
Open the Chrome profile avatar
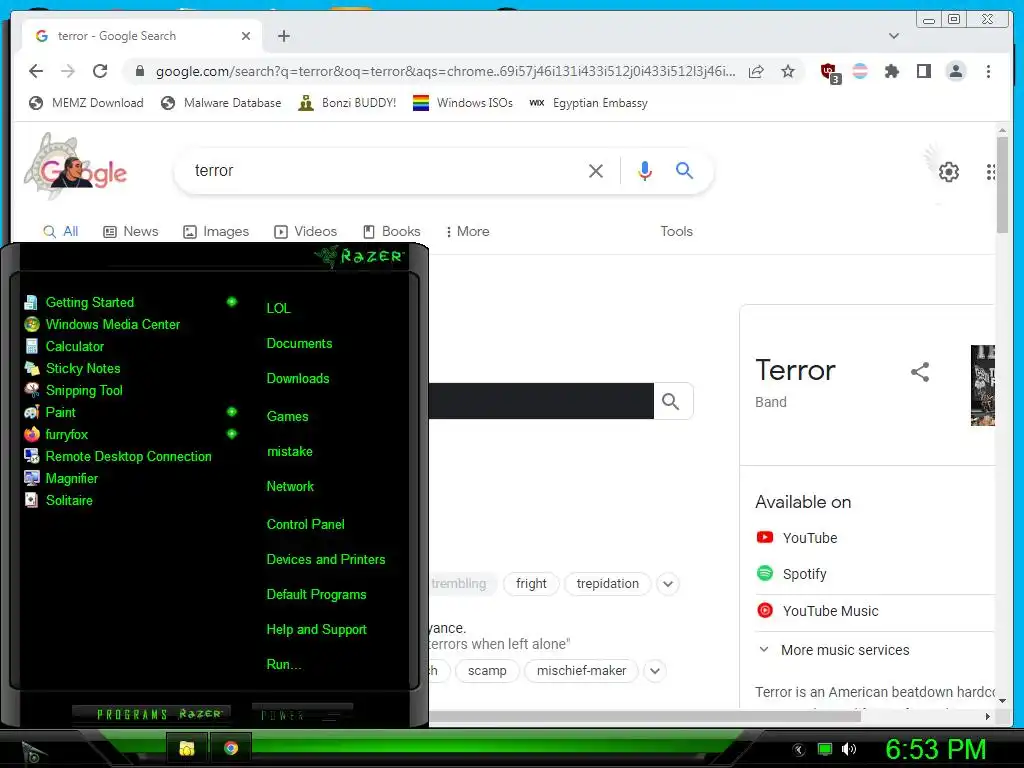point(955,71)
